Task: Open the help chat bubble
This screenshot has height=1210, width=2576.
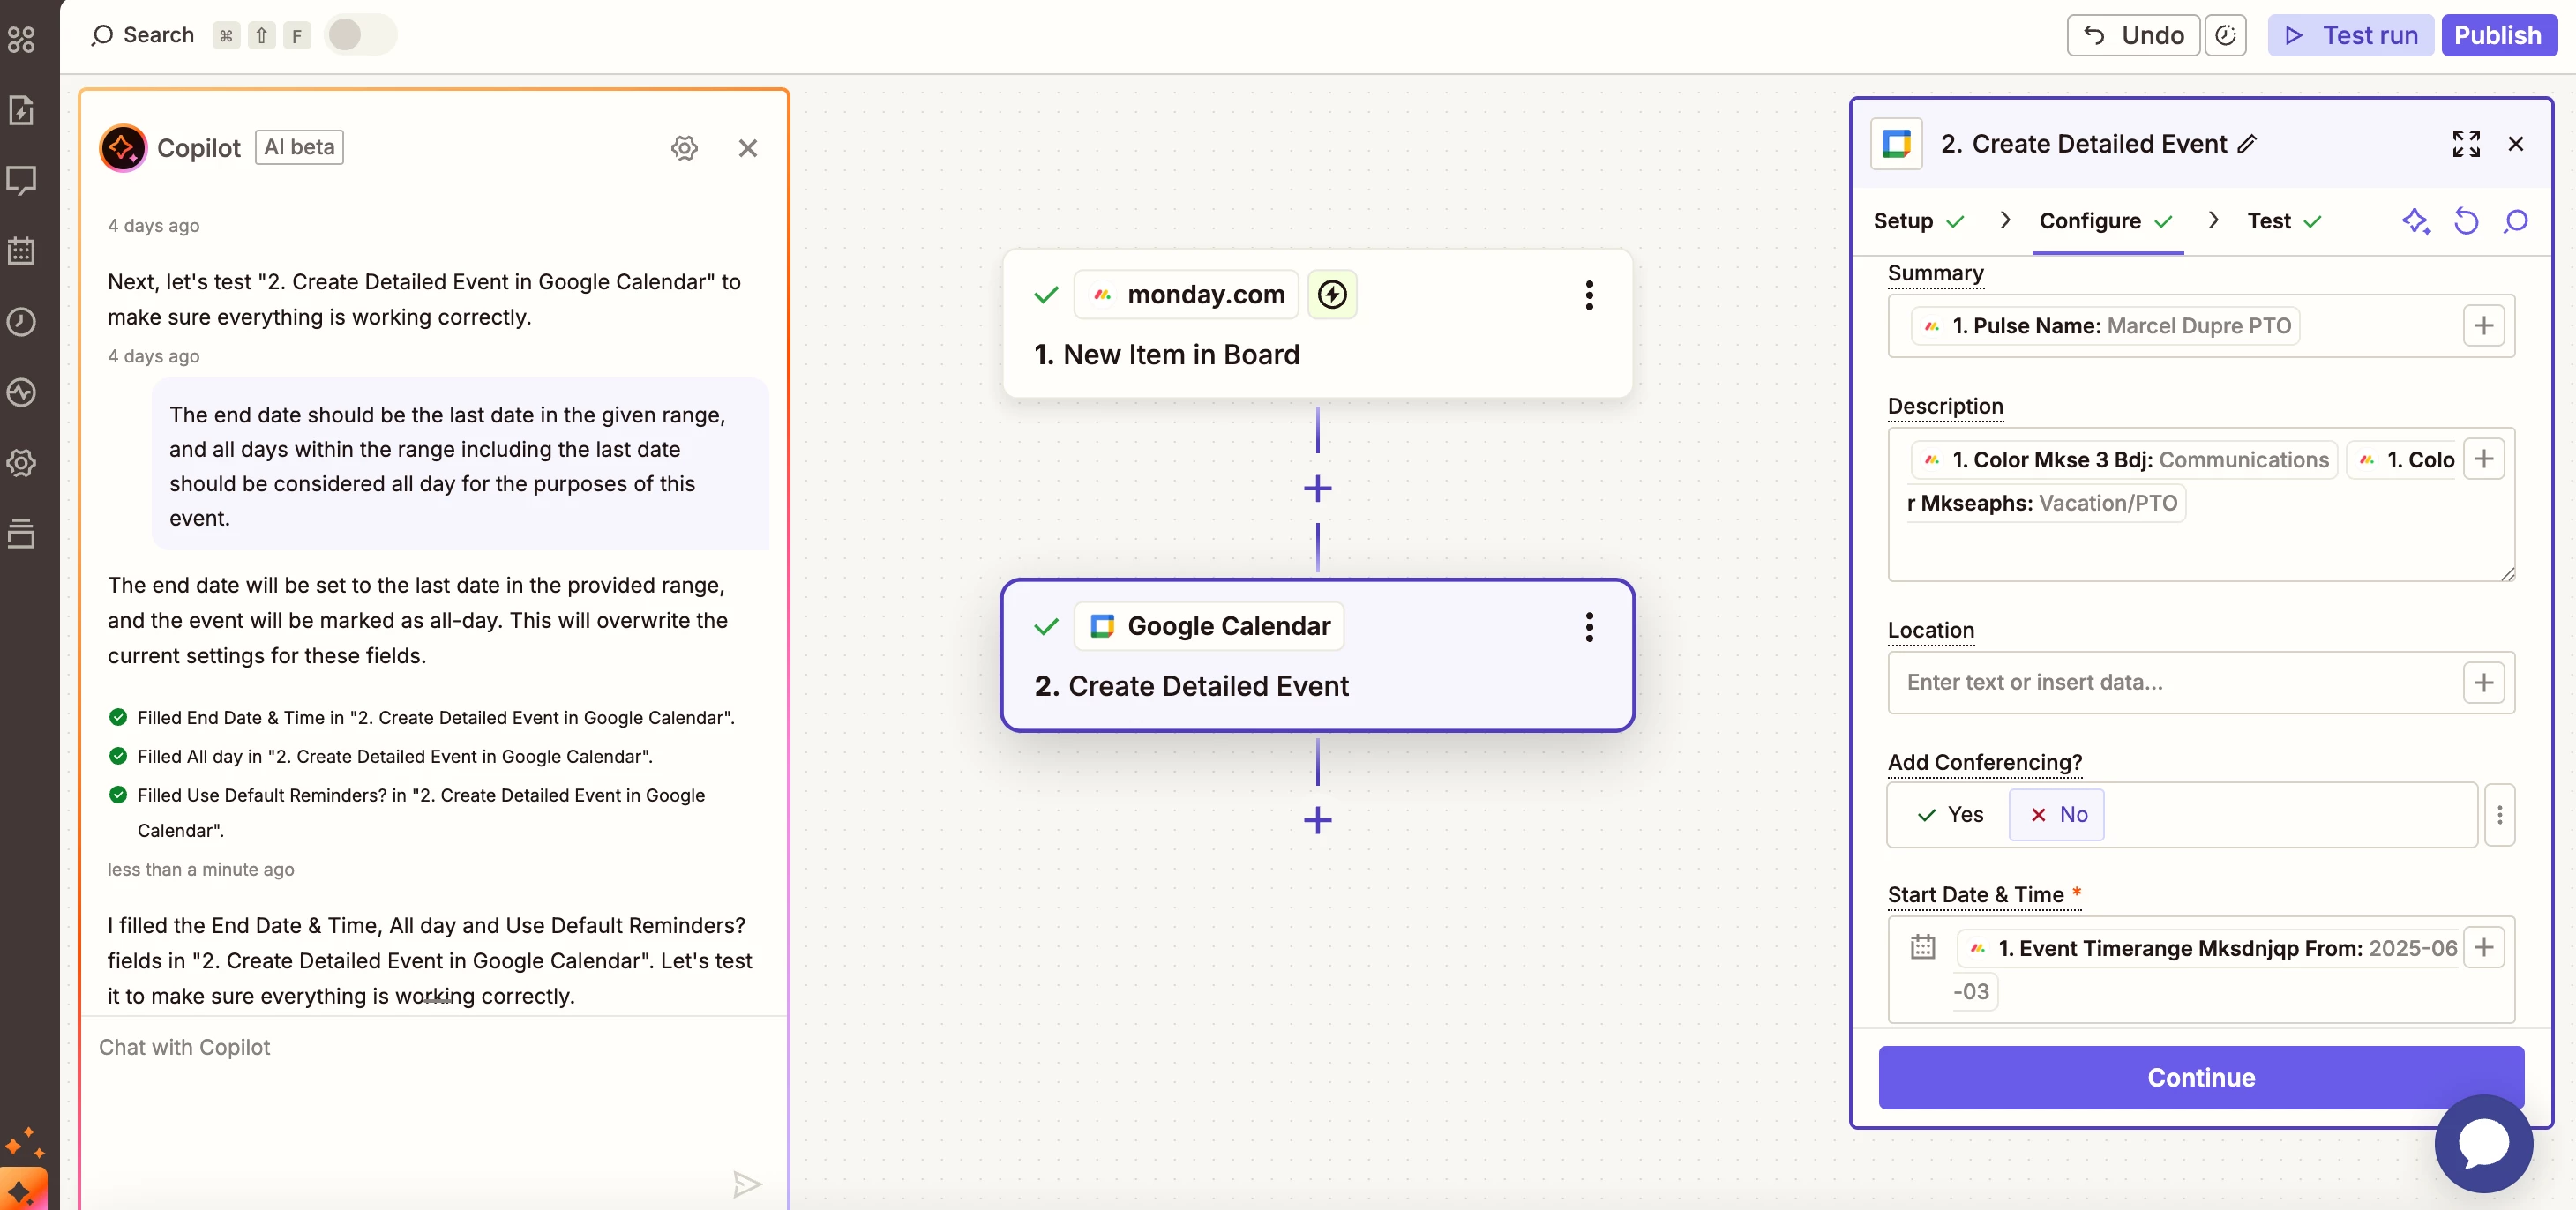Action: tap(2484, 1145)
